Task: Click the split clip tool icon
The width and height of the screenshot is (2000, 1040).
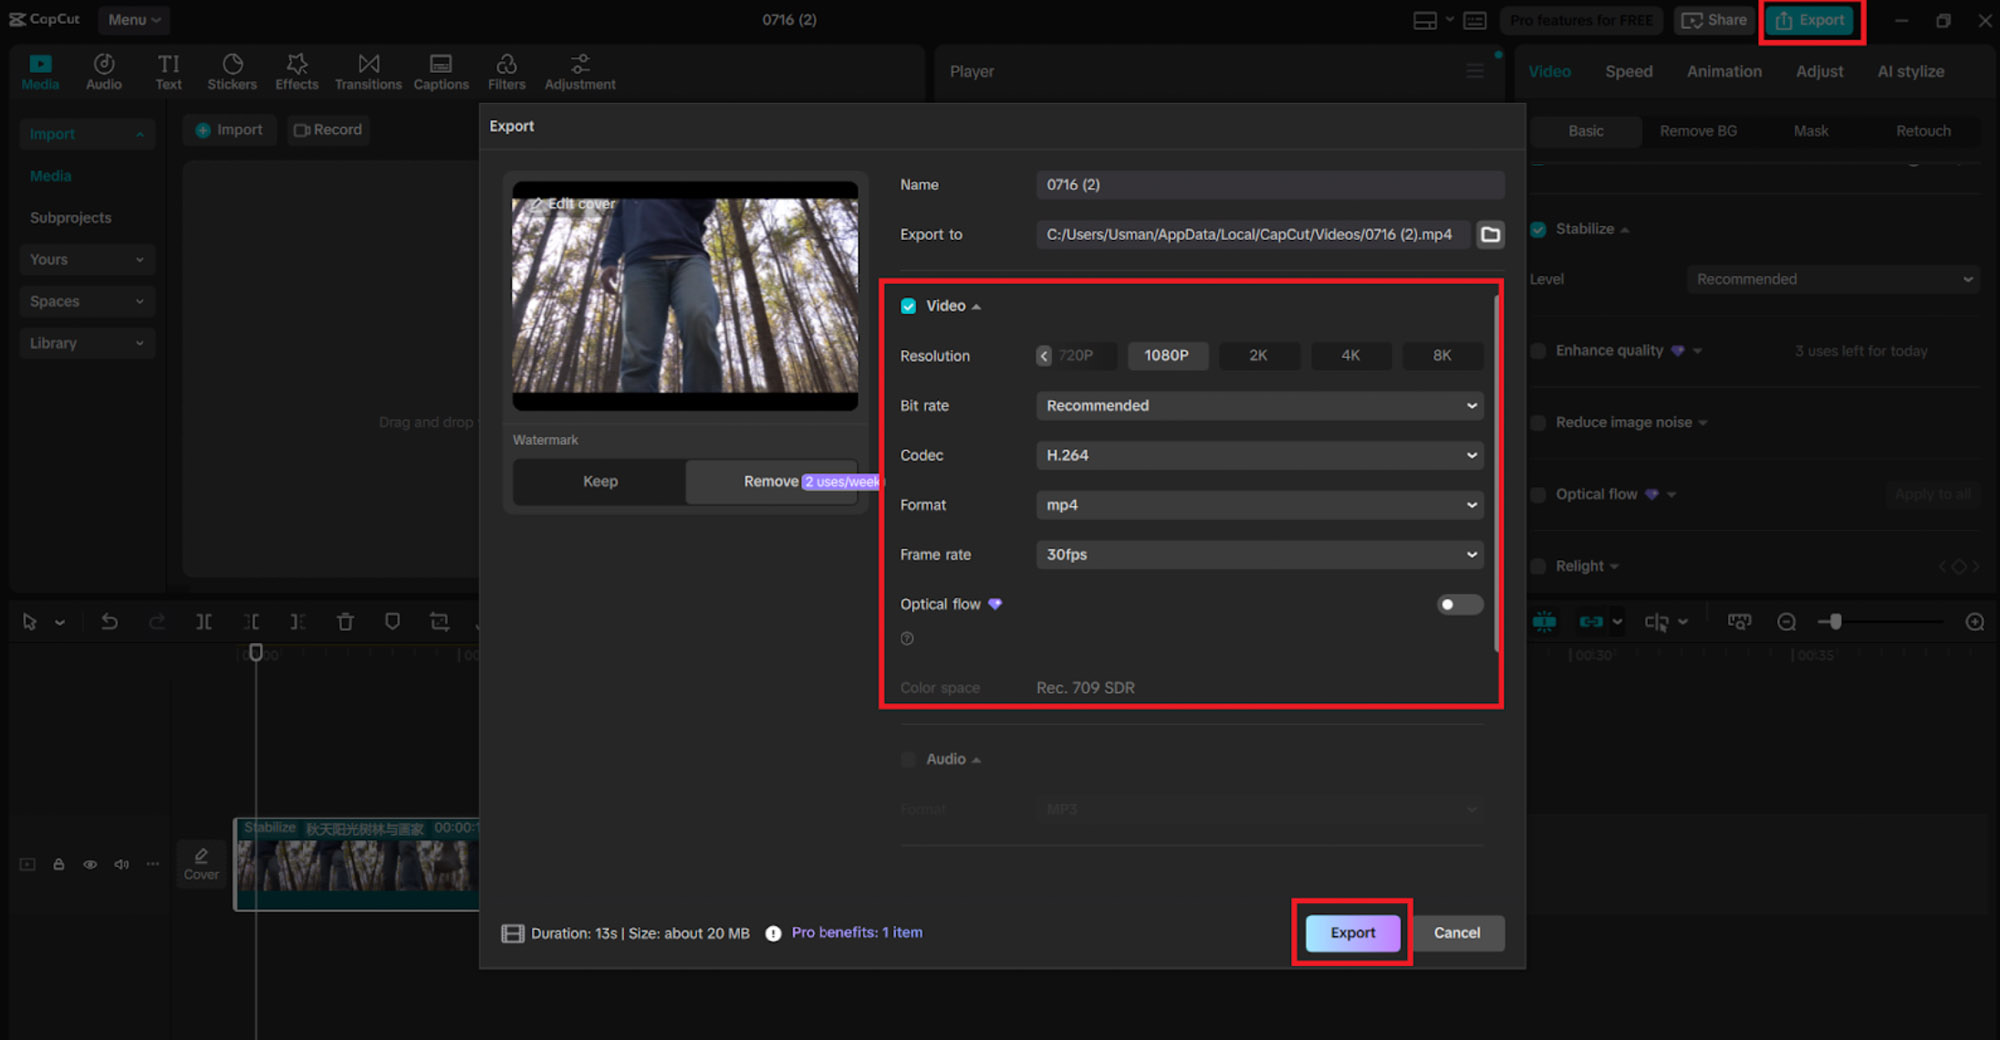Action: pyautogui.click(x=204, y=622)
